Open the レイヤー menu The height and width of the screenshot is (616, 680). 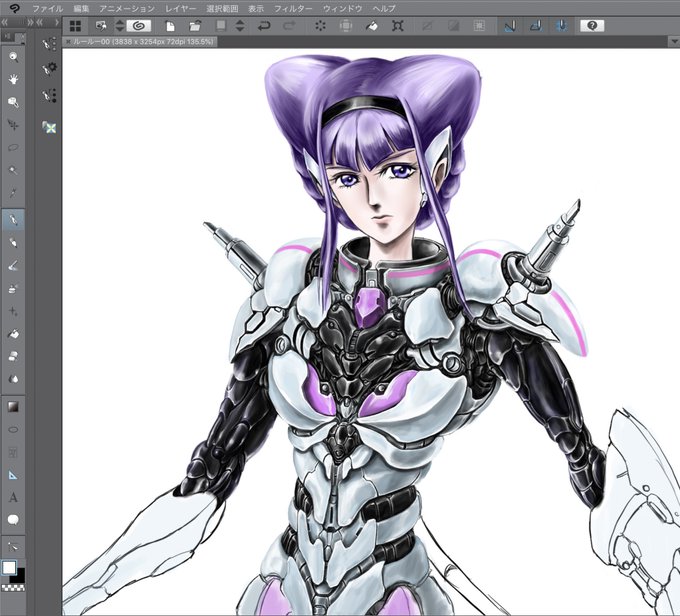click(180, 8)
